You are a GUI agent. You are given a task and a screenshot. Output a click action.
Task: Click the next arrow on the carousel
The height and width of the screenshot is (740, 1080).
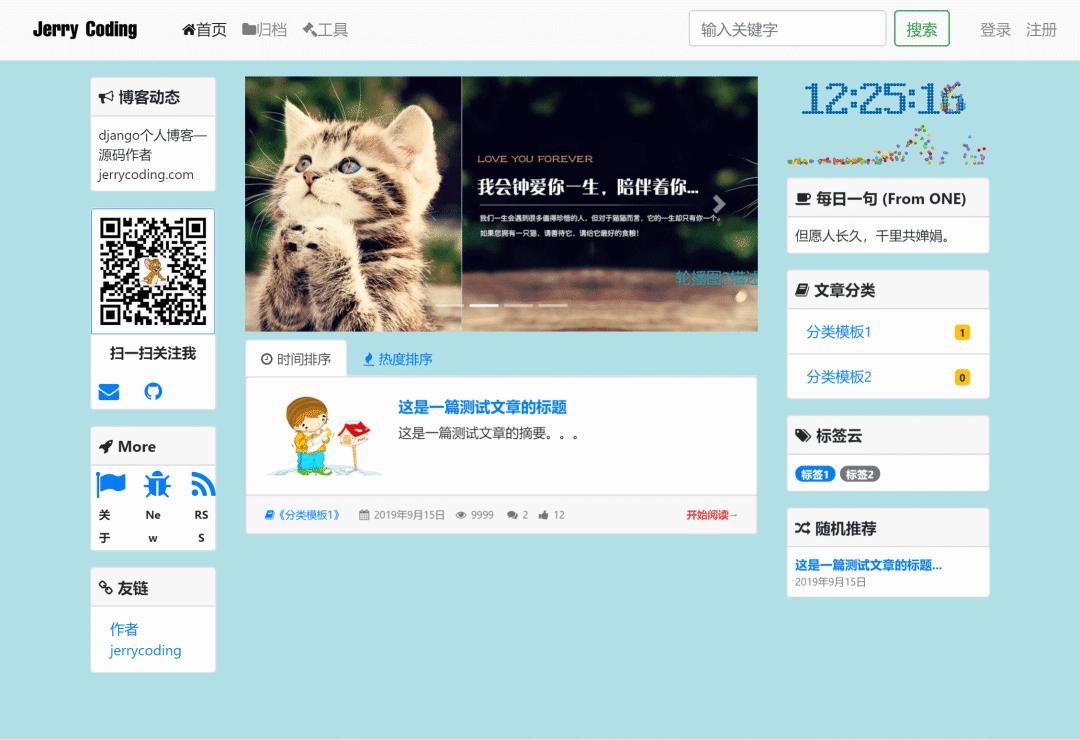717,204
